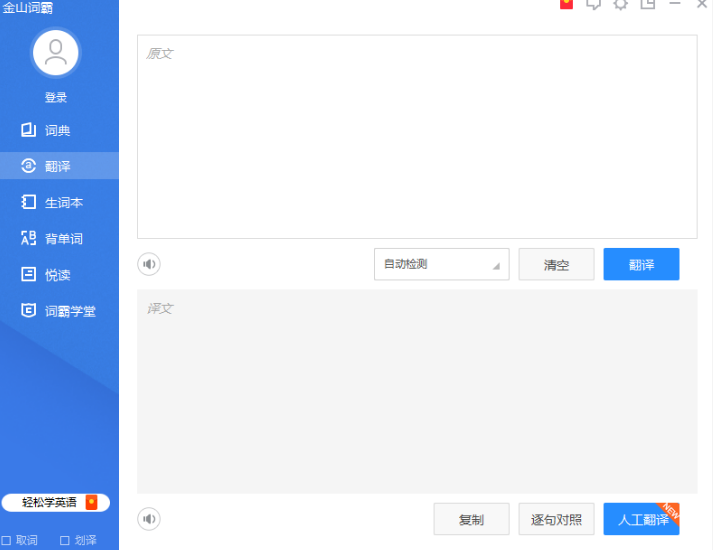Open the feedback message icon
The image size is (713, 550).
[593, 4]
